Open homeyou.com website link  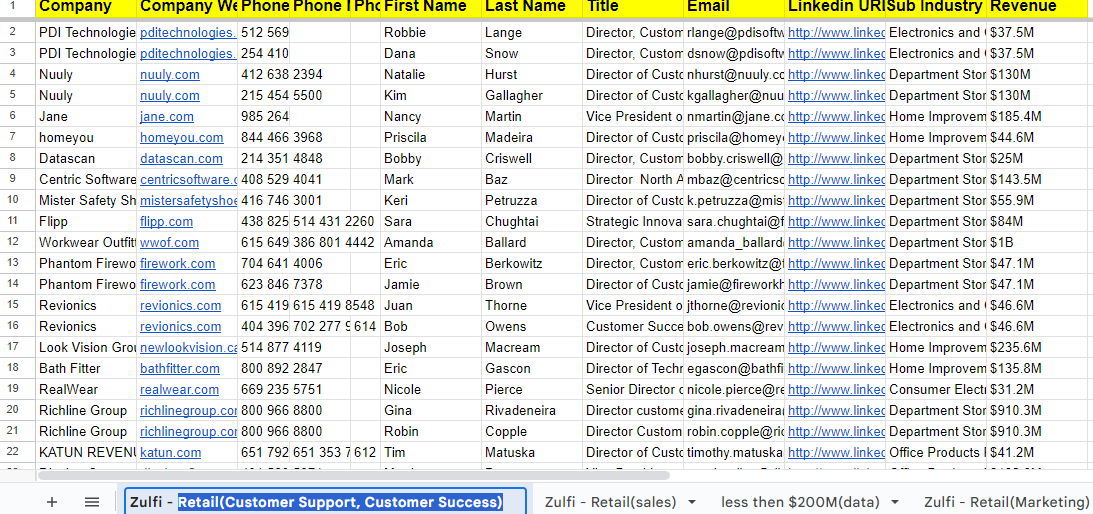(181, 137)
